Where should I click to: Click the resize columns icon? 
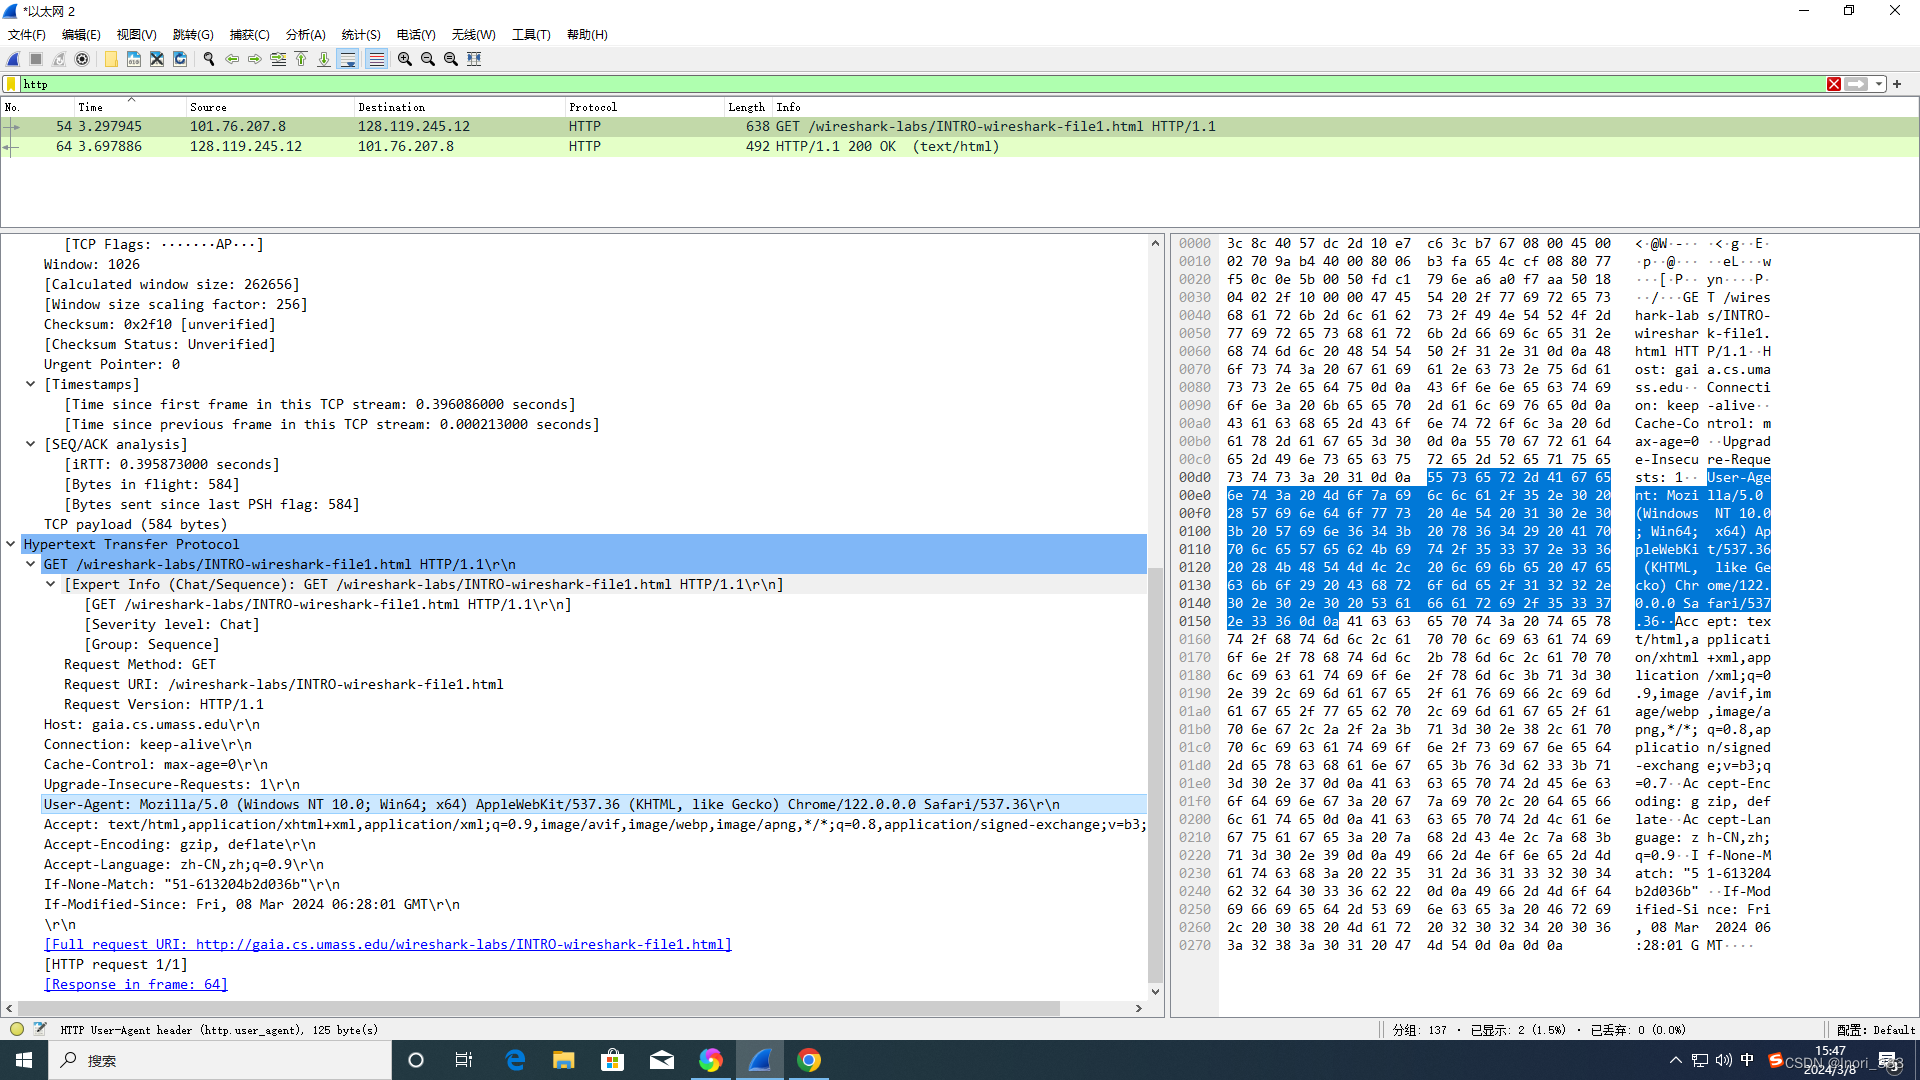pos(474,59)
